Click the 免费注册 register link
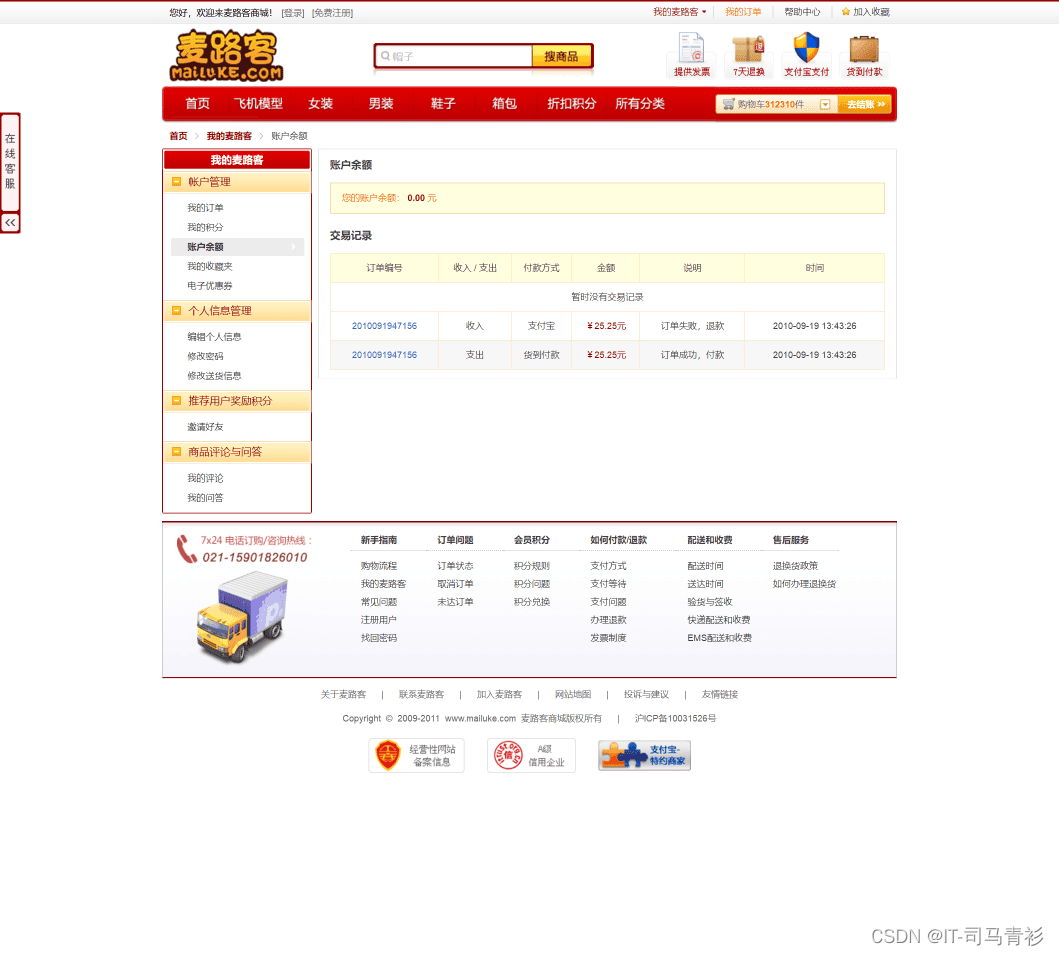 [x=332, y=13]
